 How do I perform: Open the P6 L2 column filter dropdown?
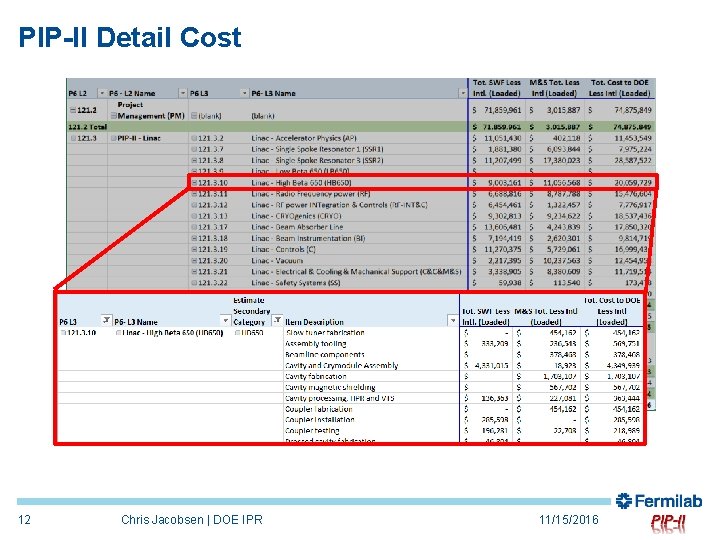102,93
